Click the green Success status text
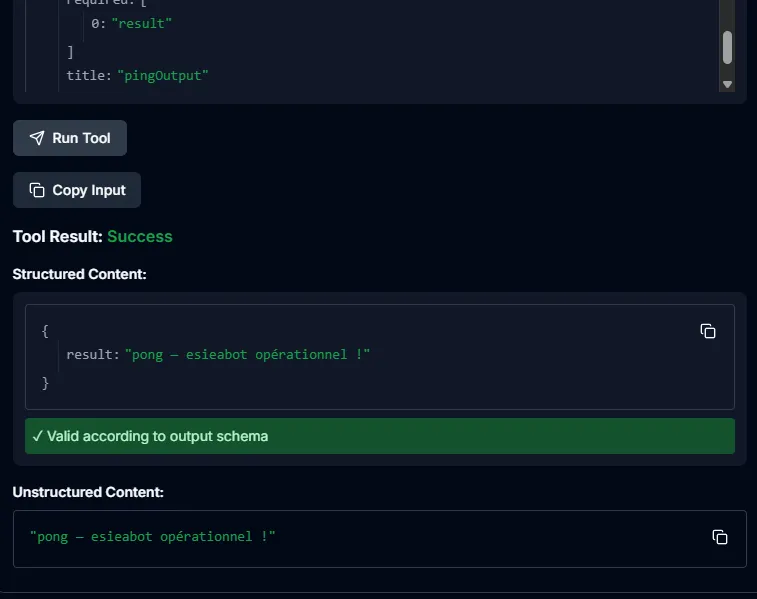Image resolution: width=757 pixels, height=599 pixels. (x=140, y=237)
